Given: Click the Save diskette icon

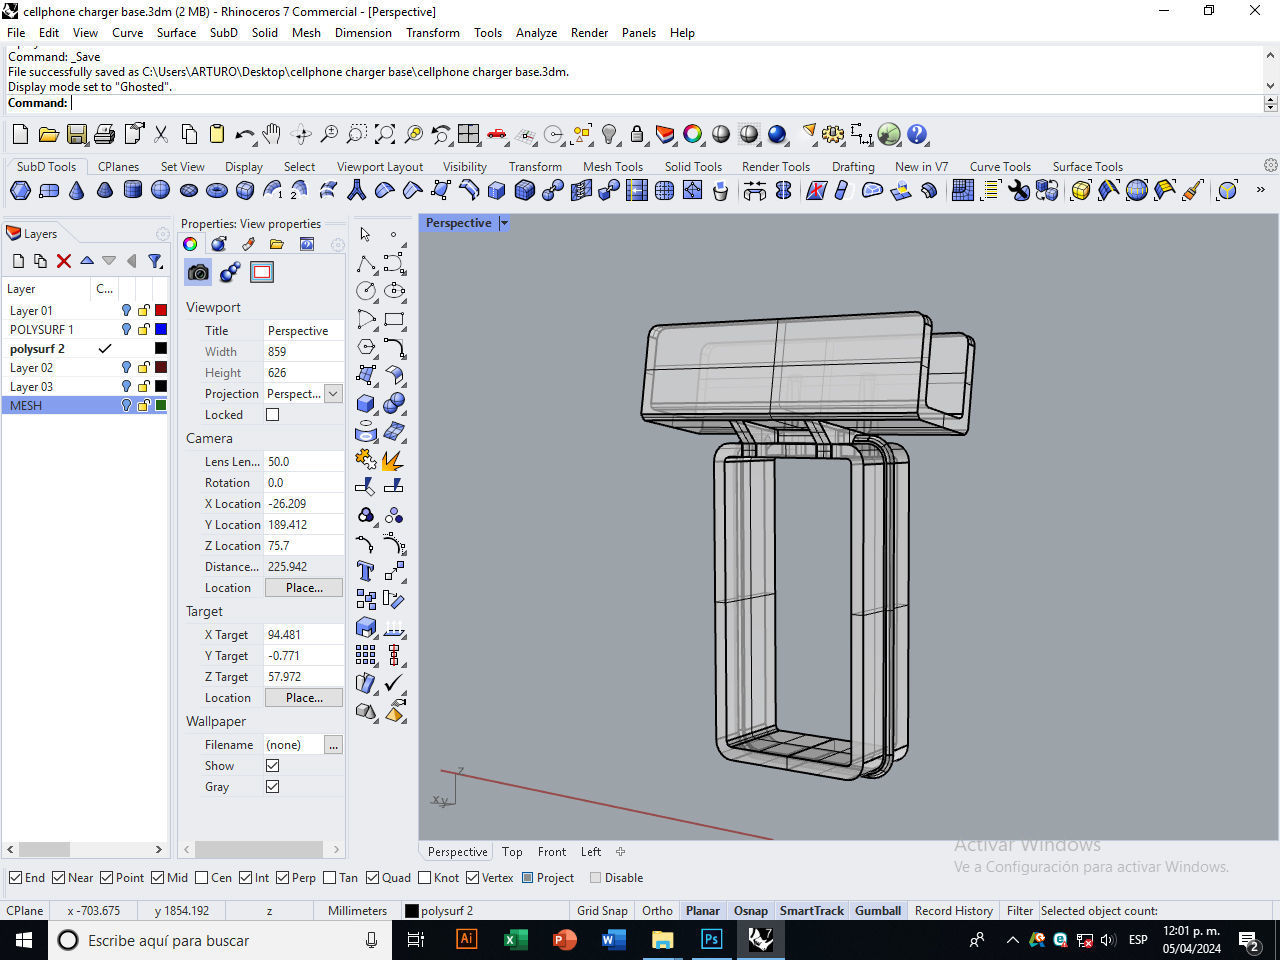Looking at the screenshot, I should [x=76, y=134].
